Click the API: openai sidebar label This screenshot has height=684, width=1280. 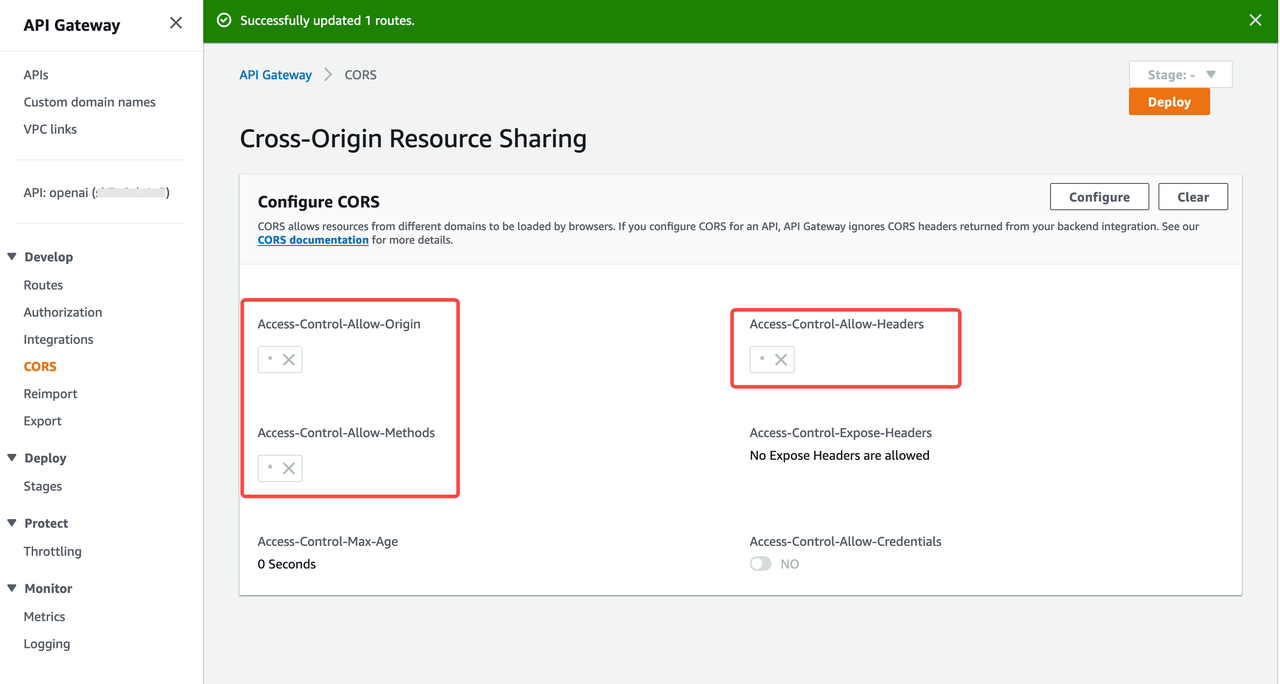[96, 192]
